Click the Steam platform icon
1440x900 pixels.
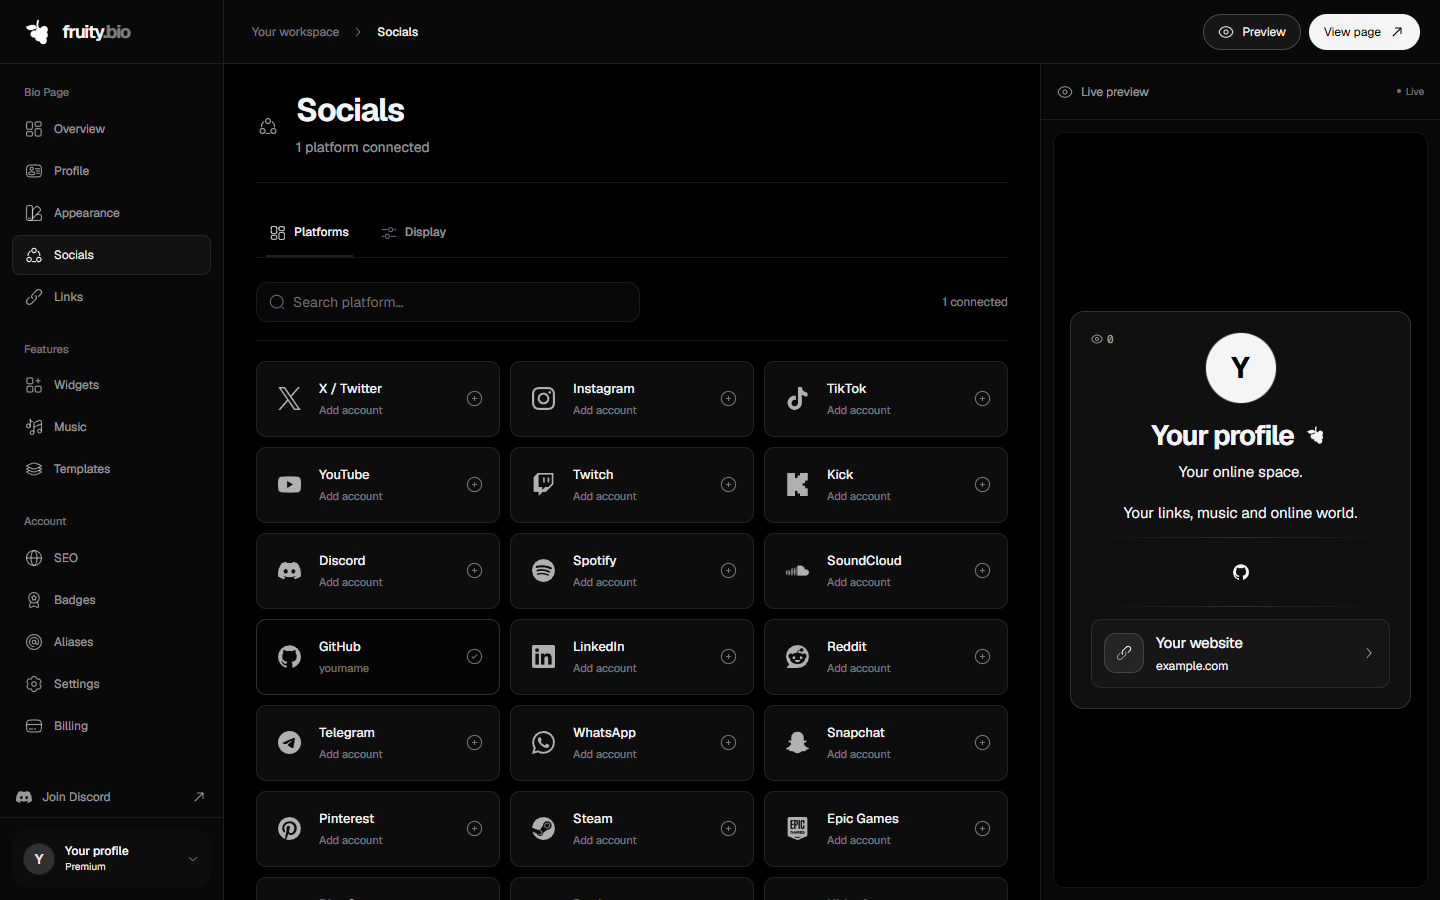(x=543, y=829)
